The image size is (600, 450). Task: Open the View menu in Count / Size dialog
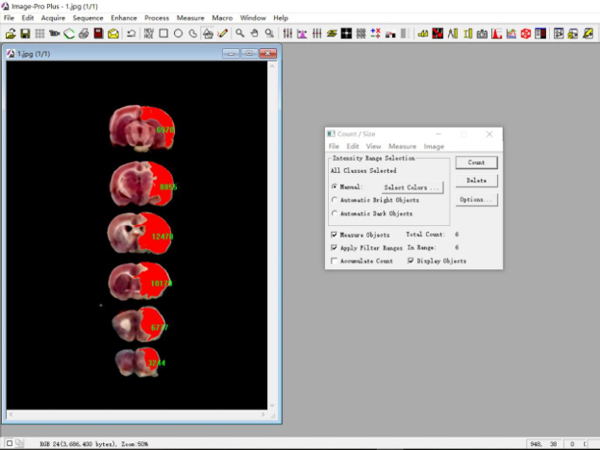point(373,146)
